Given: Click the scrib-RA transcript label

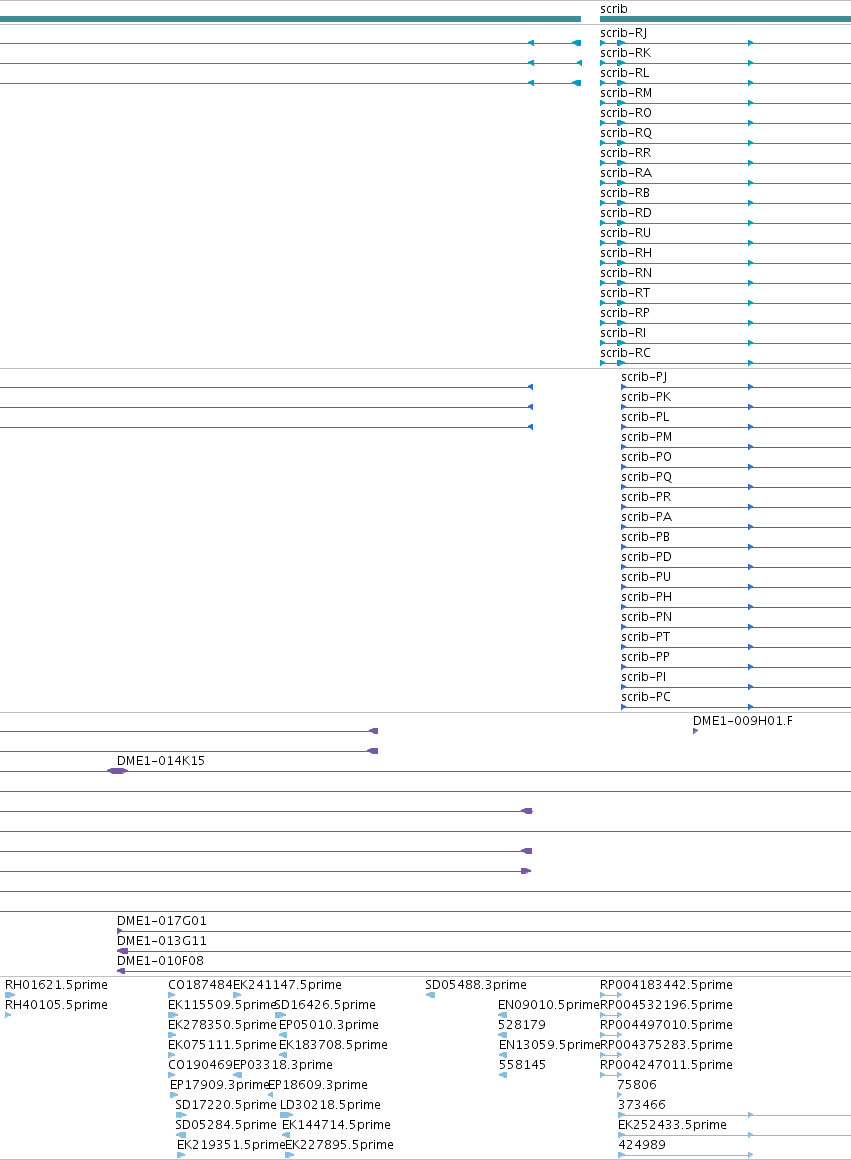Looking at the screenshot, I should pos(626,172).
